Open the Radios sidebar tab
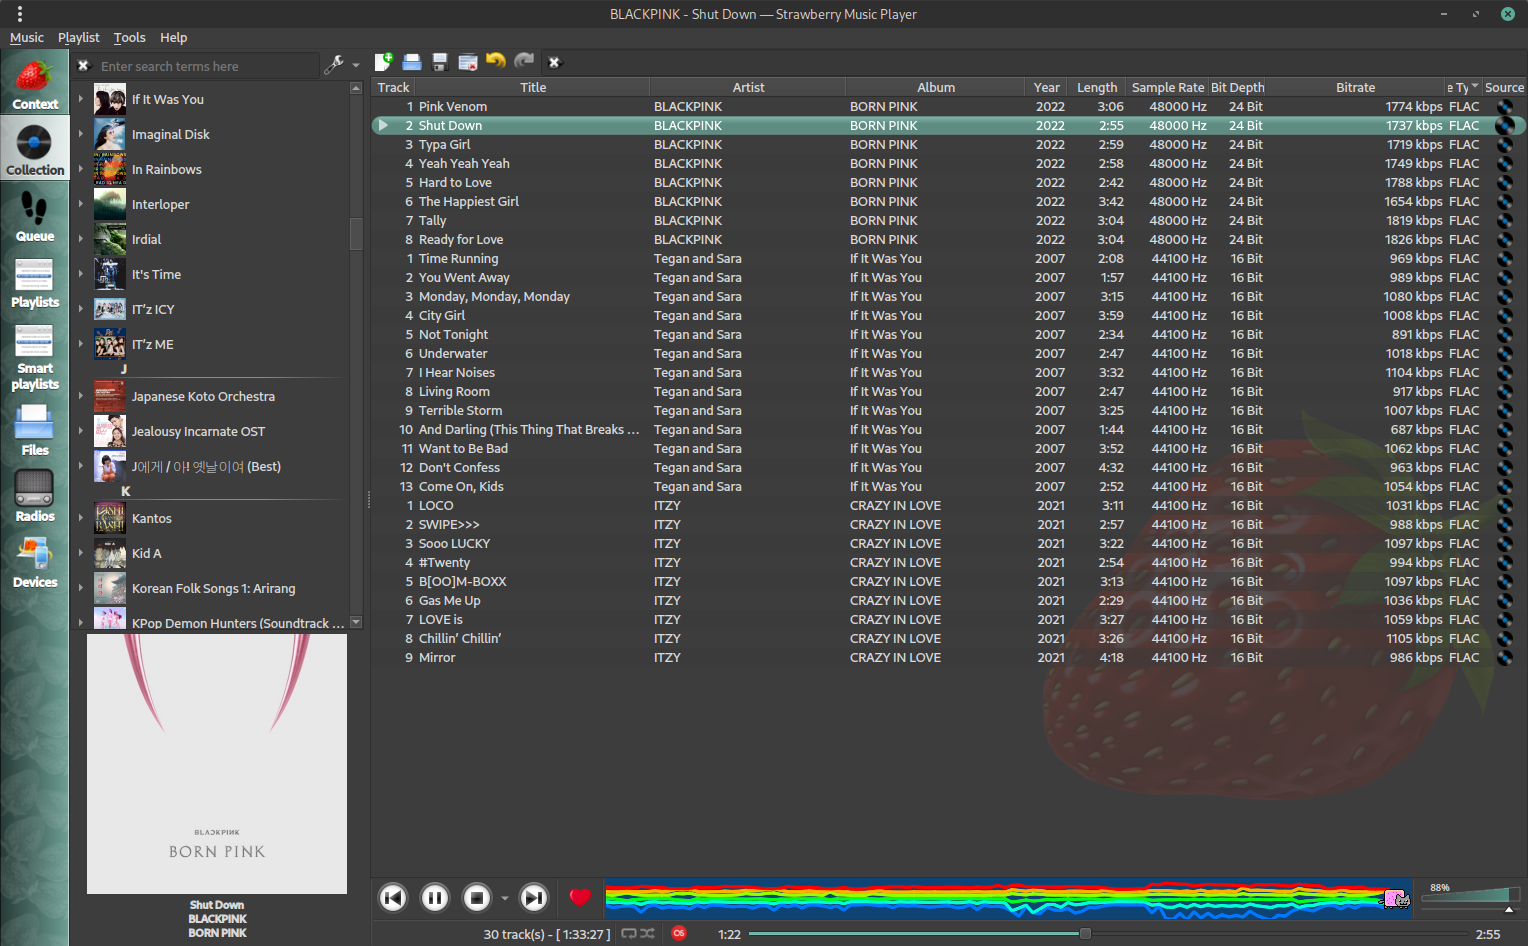This screenshot has width=1528, height=946. pos(35,495)
